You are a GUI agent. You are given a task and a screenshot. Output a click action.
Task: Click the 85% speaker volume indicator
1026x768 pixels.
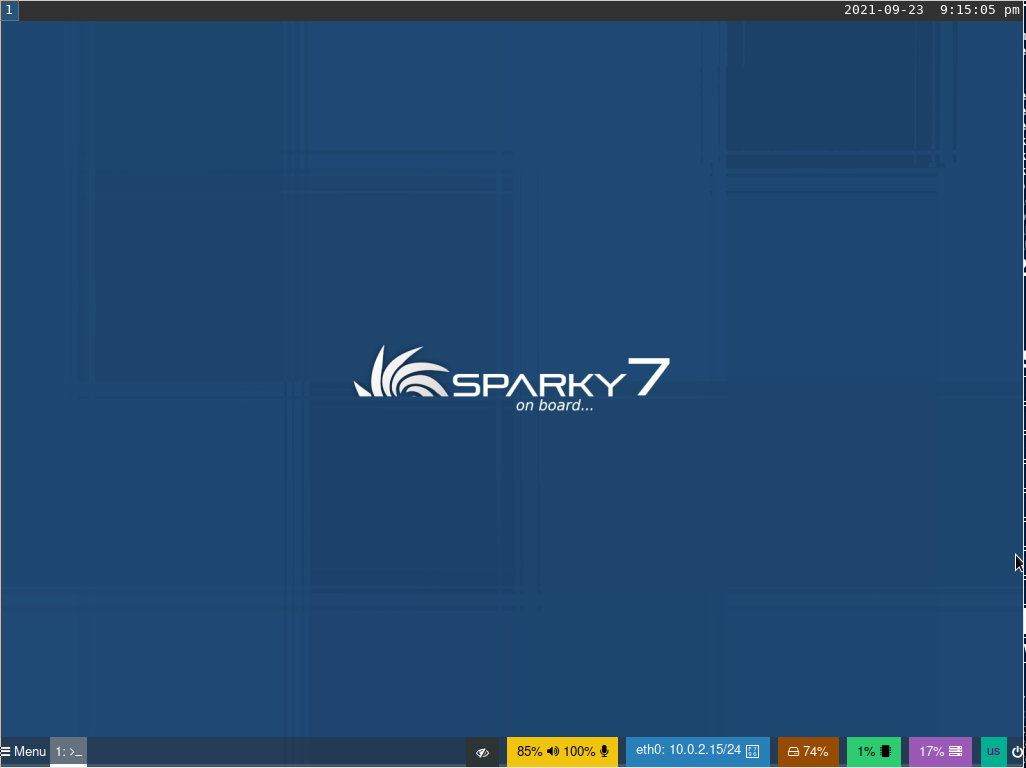[538, 752]
